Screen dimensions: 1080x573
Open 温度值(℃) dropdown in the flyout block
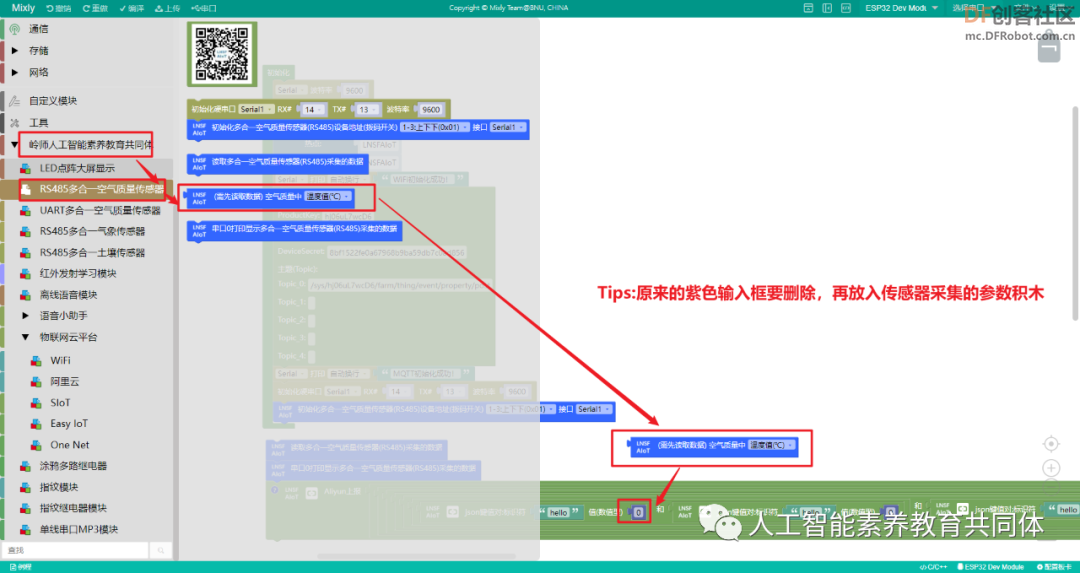(x=328, y=196)
